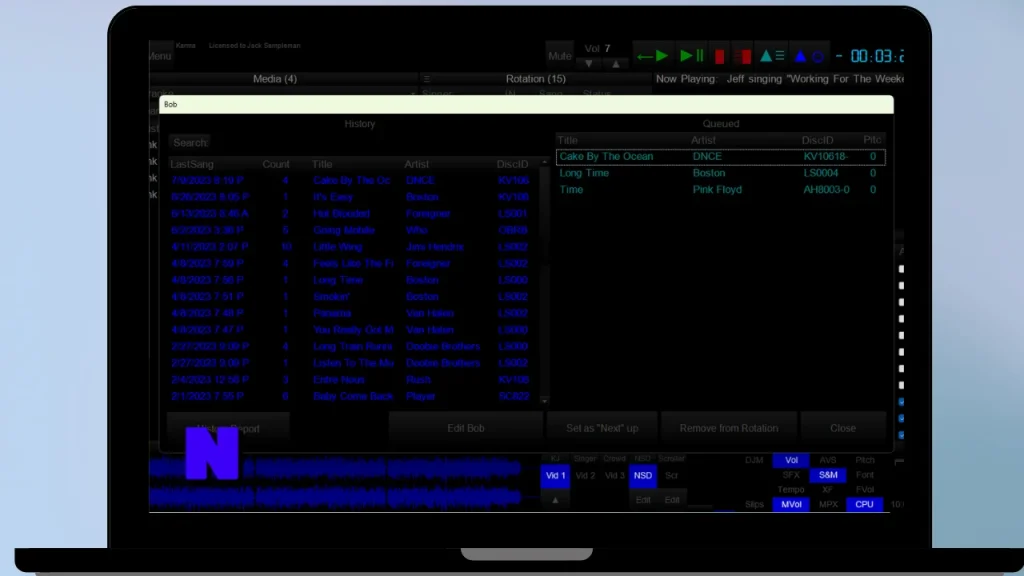Lower volume with the down arrow under Vol
Screen dimensions: 1024x576
588,64
